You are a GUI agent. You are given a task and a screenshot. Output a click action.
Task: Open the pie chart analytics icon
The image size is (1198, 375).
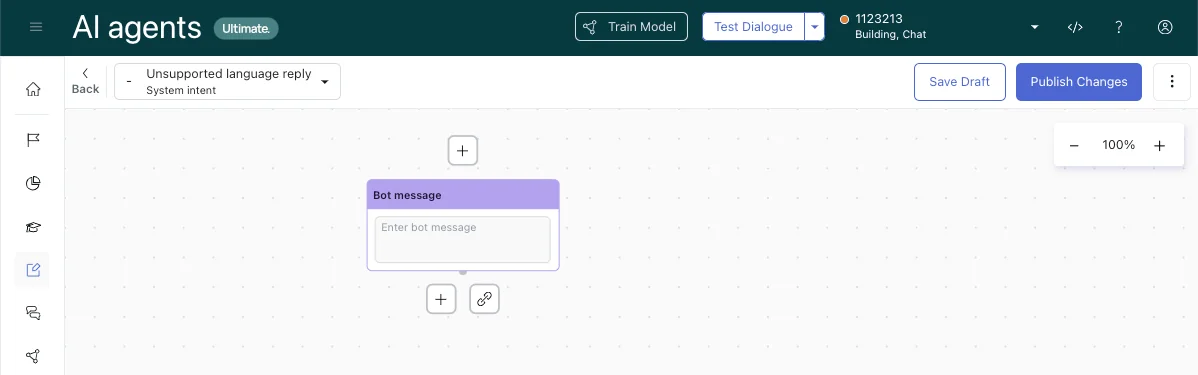[33, 183]
